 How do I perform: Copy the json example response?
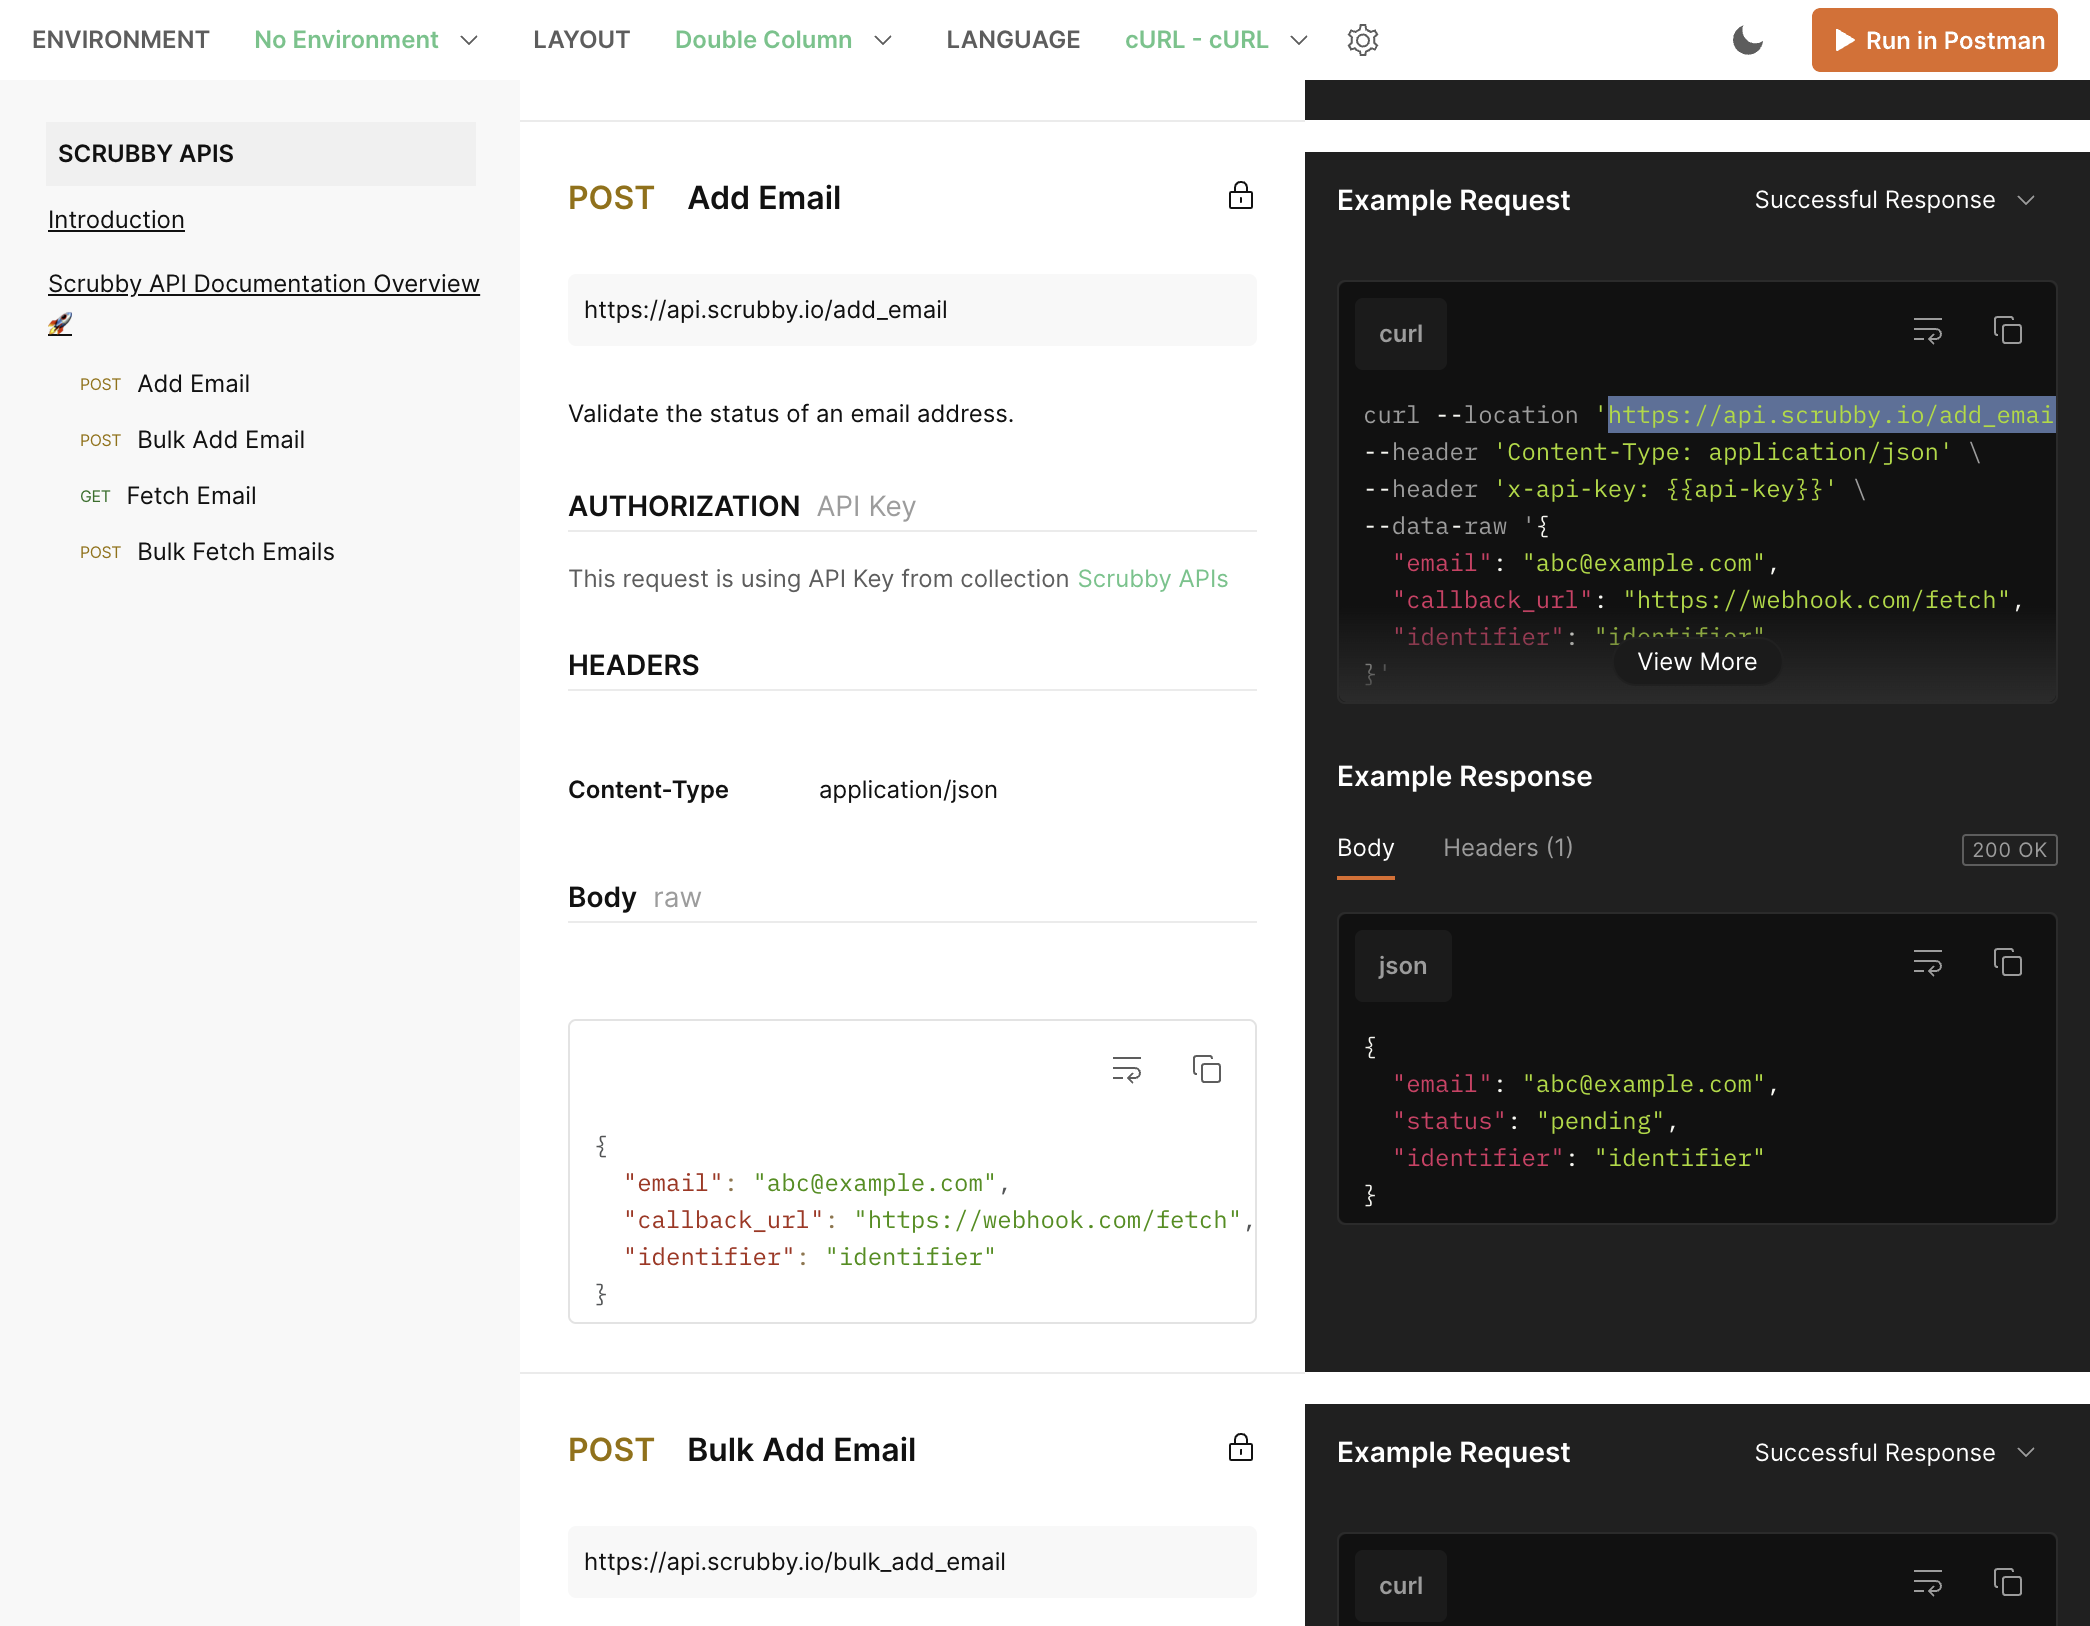tap(2007, 963)
